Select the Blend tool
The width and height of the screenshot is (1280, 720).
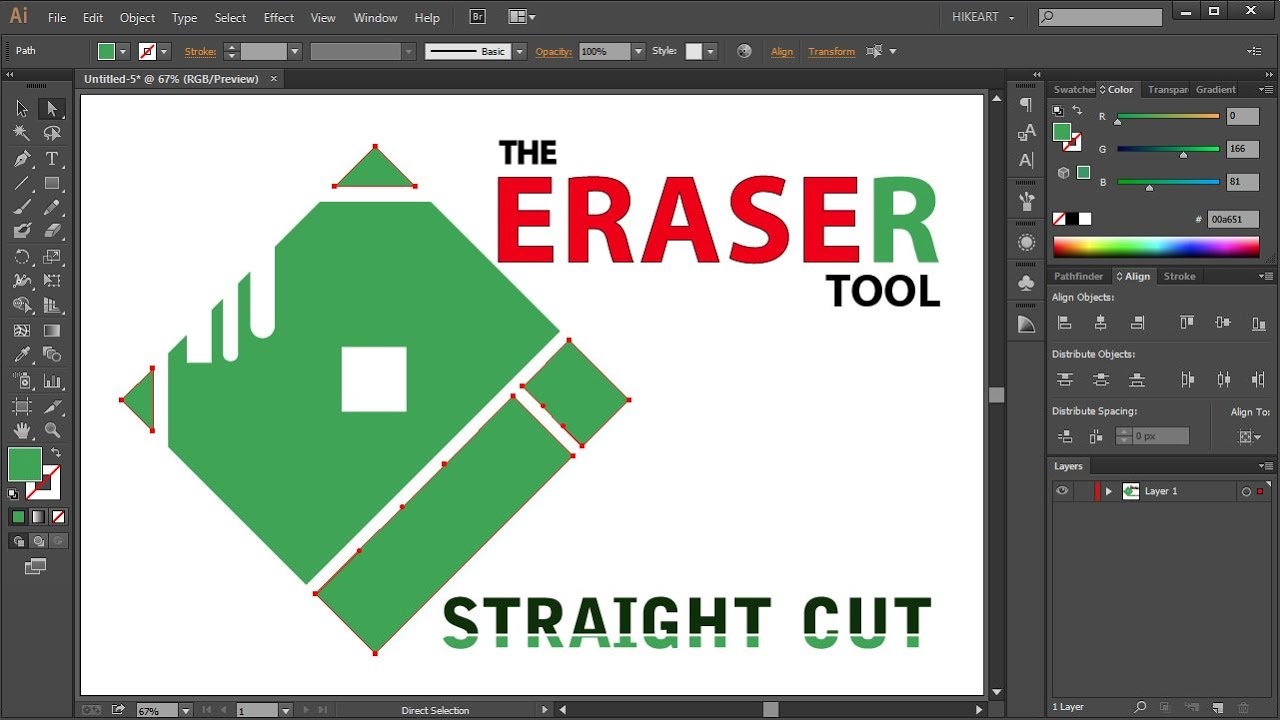(x=52, y=355)
